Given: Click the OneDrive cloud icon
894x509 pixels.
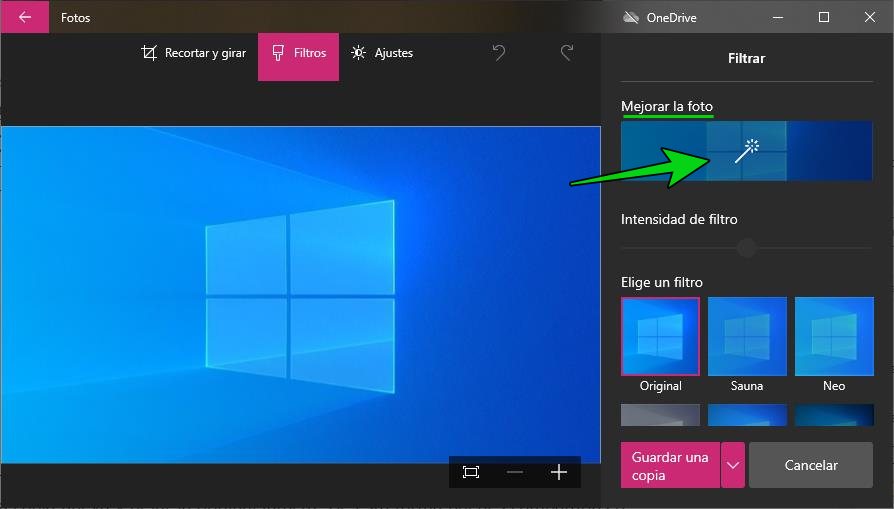Looking at the screenshot, I should (631, 18).
